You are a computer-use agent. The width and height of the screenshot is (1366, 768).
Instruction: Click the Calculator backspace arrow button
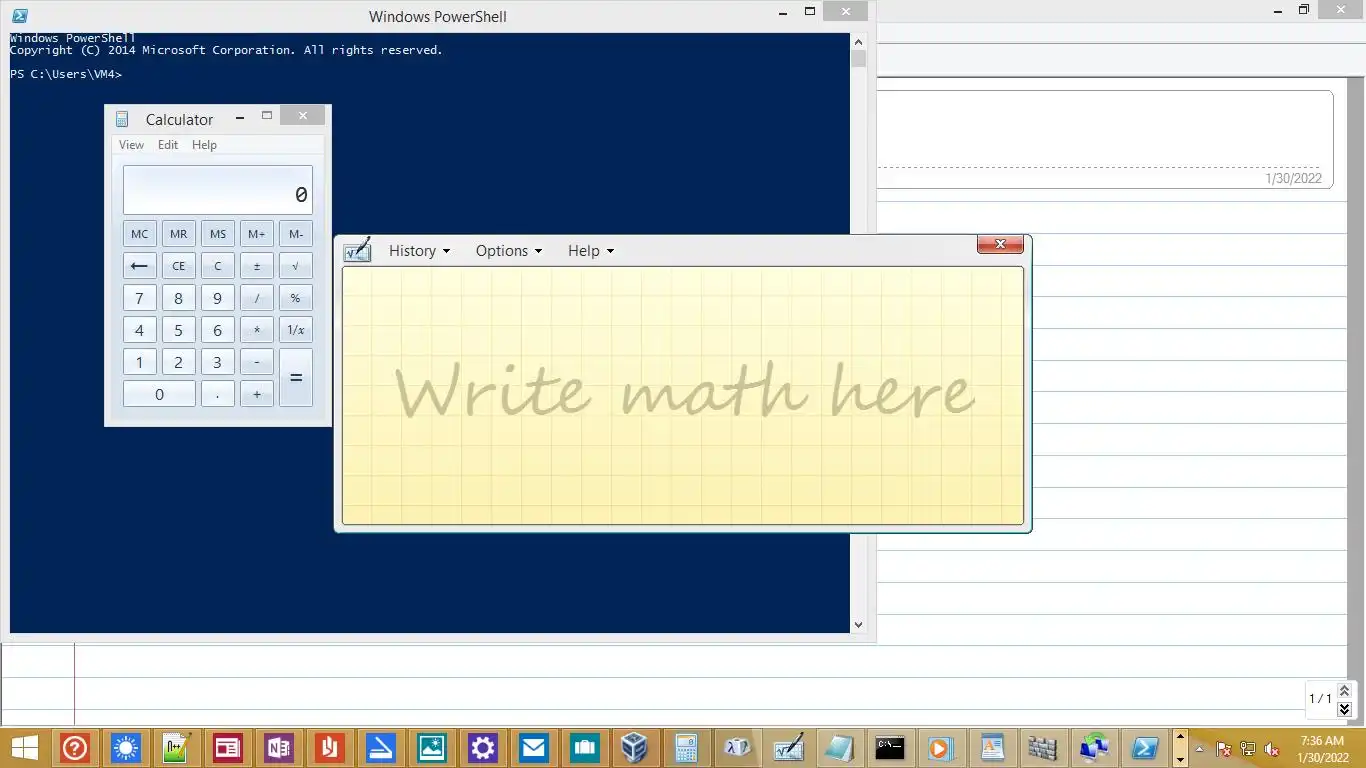pos(139,266)
